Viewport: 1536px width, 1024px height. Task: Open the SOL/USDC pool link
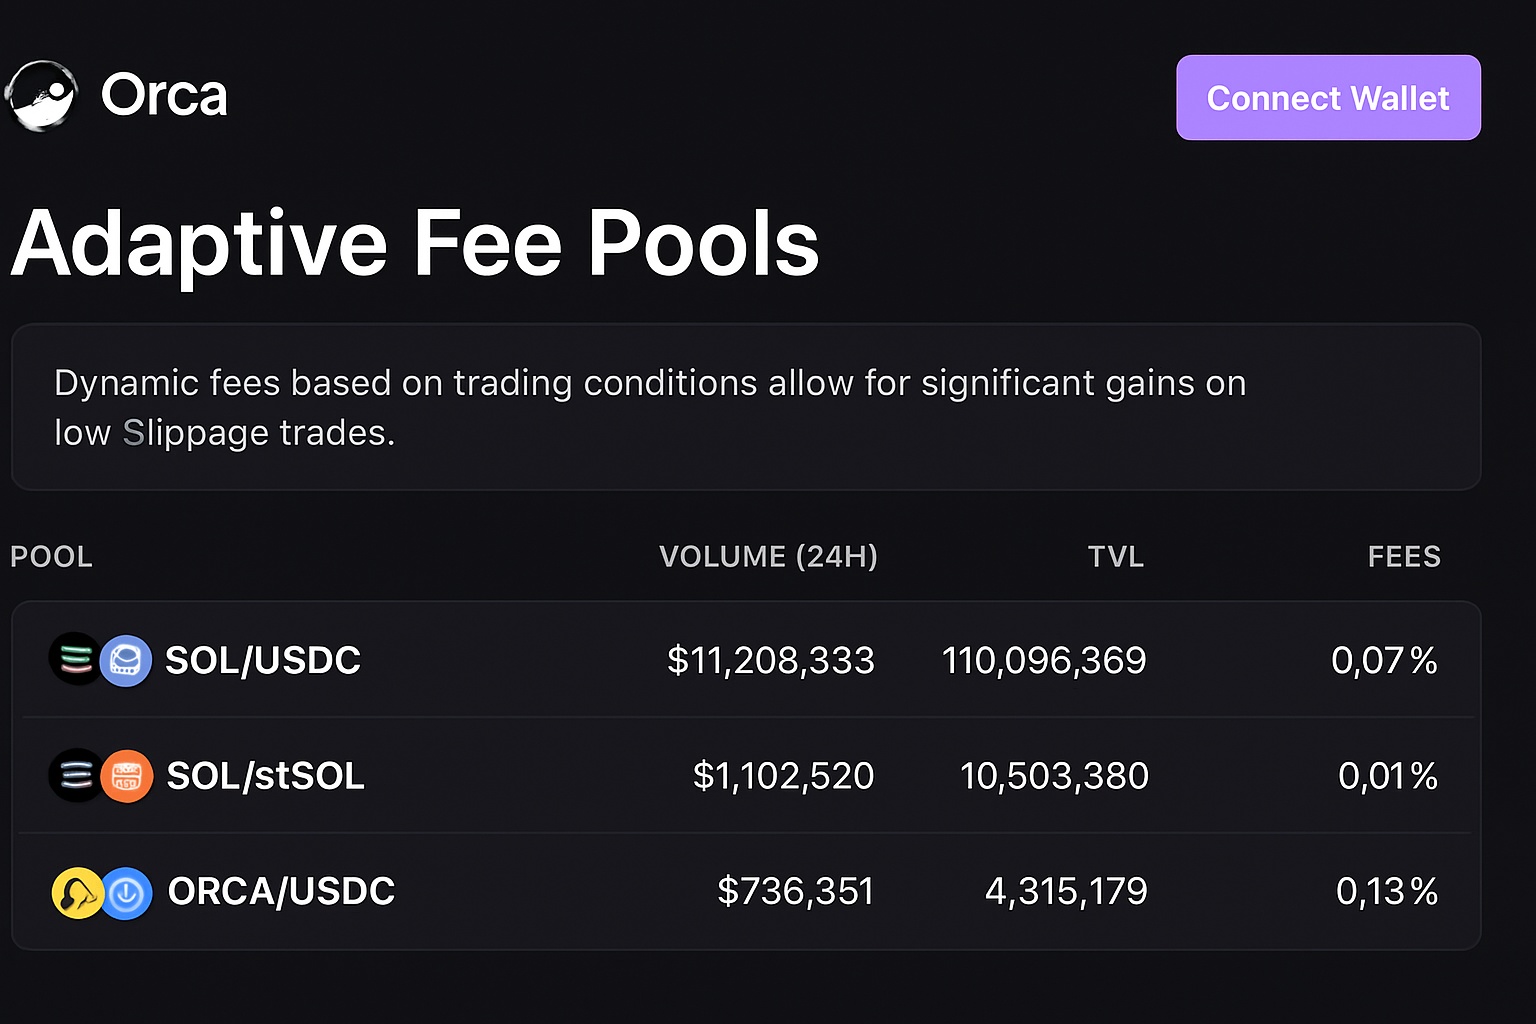(262, 659)
